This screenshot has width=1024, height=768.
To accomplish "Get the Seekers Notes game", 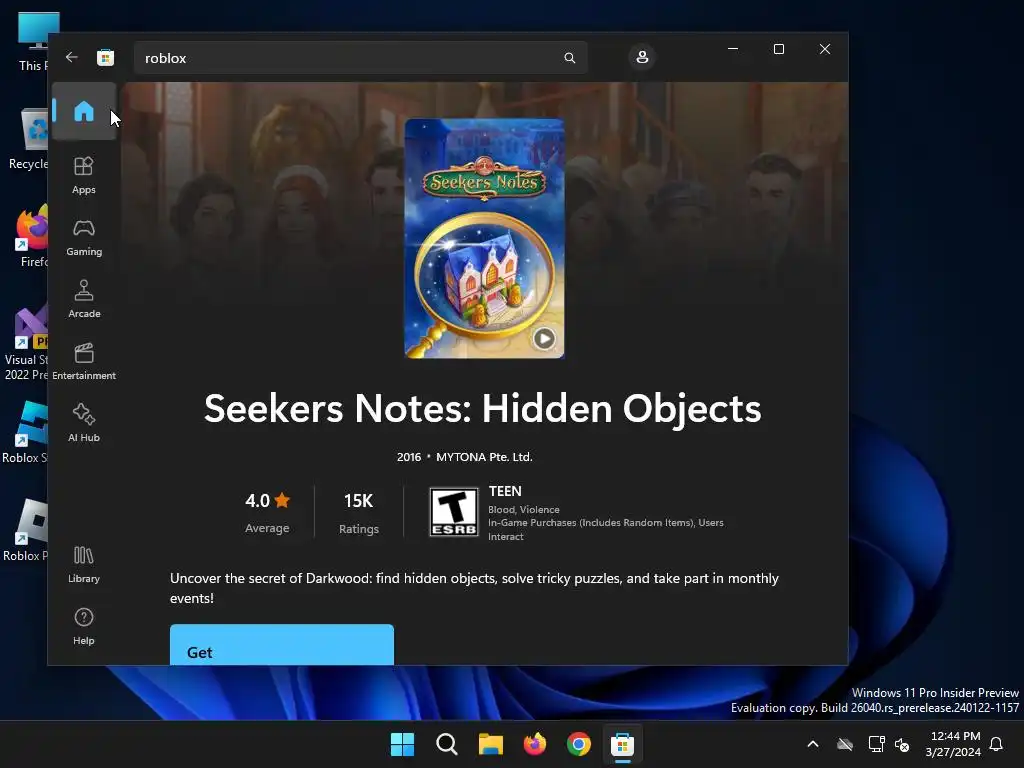I will pos(281,645).
